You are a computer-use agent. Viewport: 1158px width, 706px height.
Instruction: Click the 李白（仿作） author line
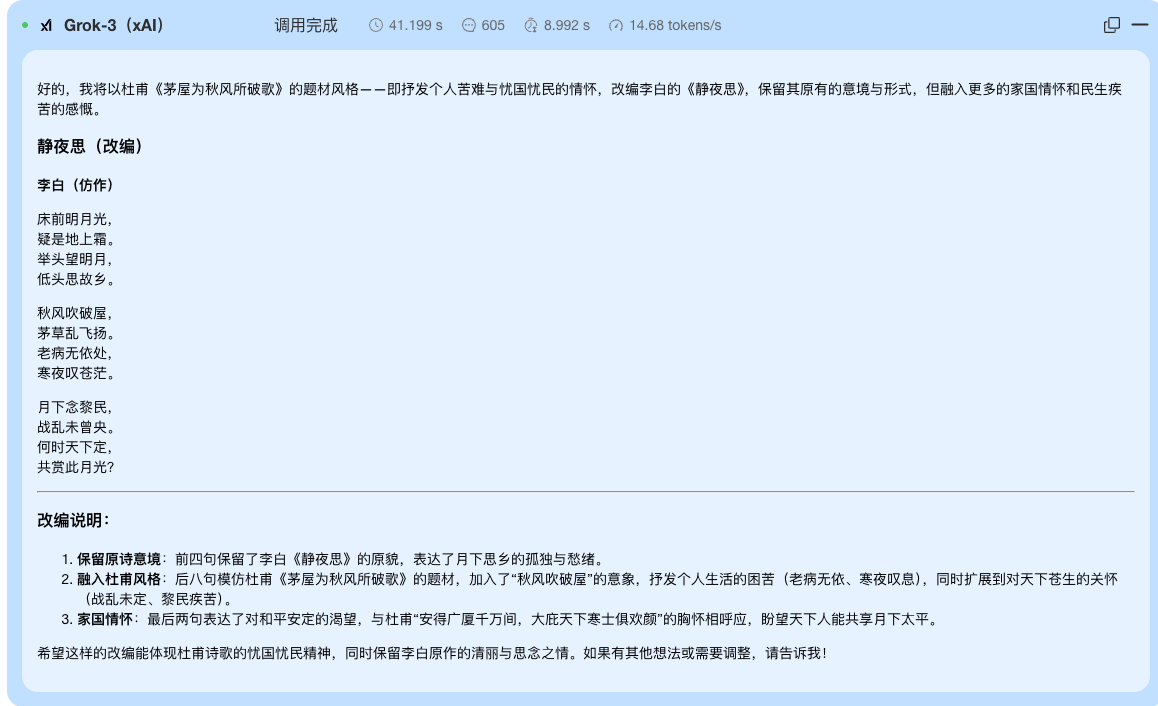click(x=75, y=186)
